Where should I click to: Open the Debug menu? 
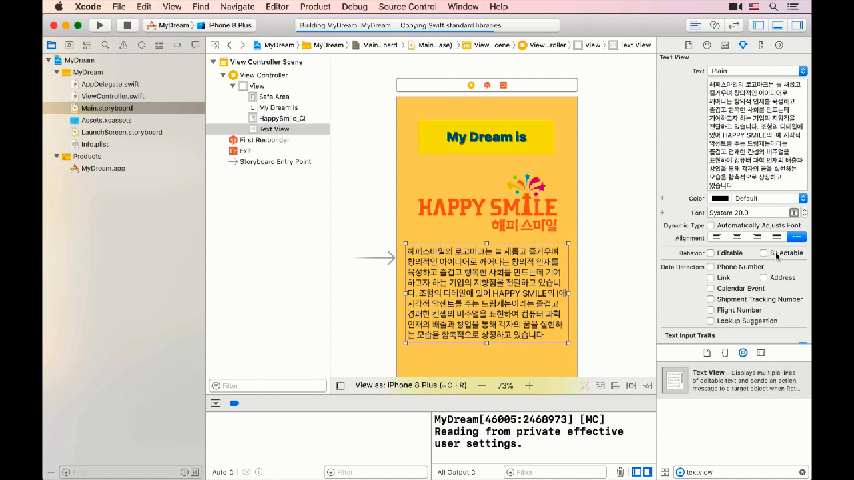354,7
